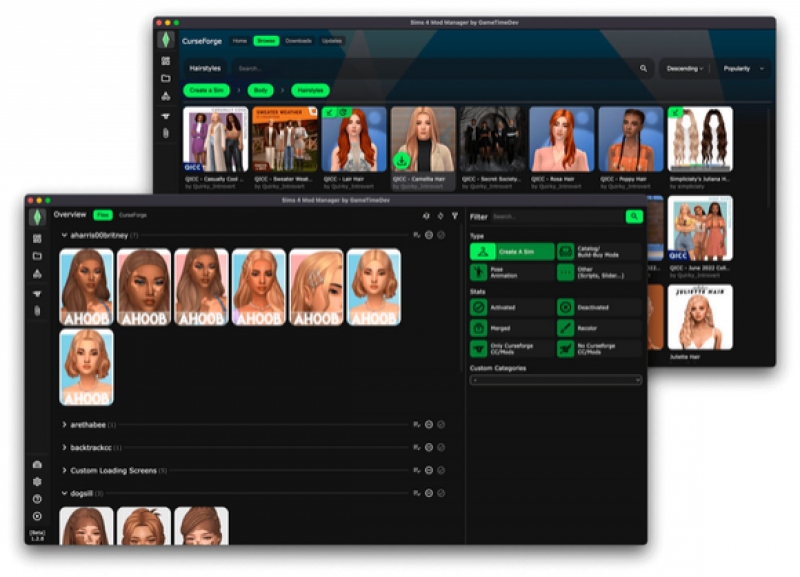Toggle the Only Curseforge CC/Mods filter

(x=512, y=349)
